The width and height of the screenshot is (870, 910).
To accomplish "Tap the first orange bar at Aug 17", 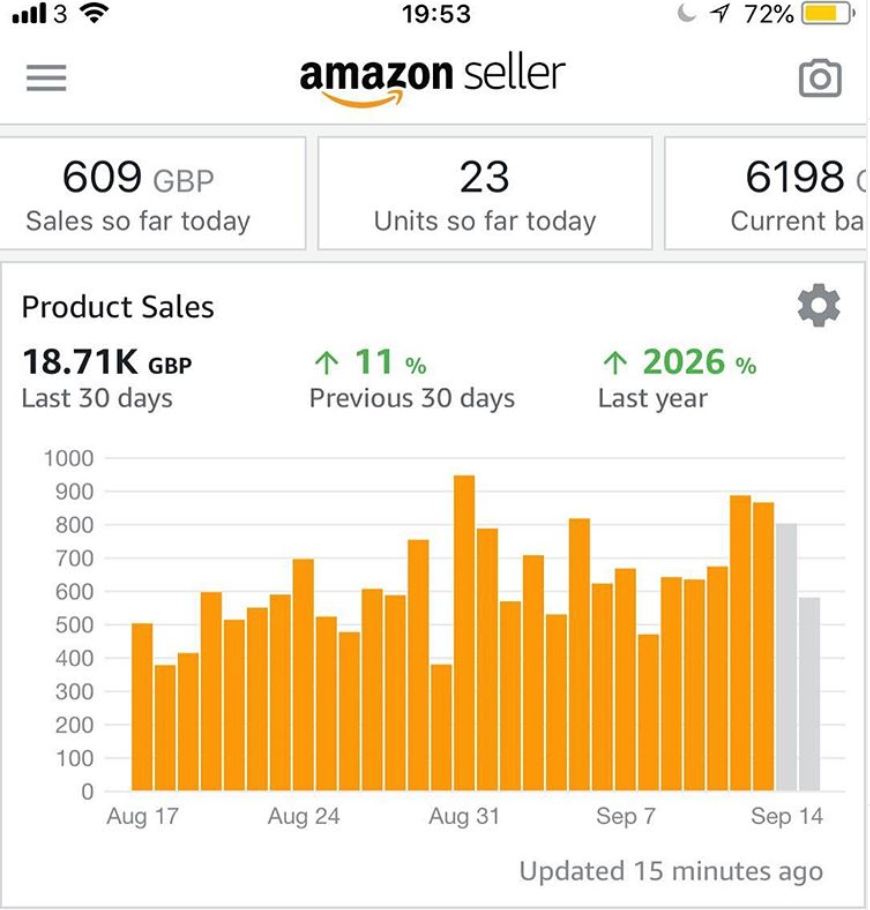I will coord(142,707).
